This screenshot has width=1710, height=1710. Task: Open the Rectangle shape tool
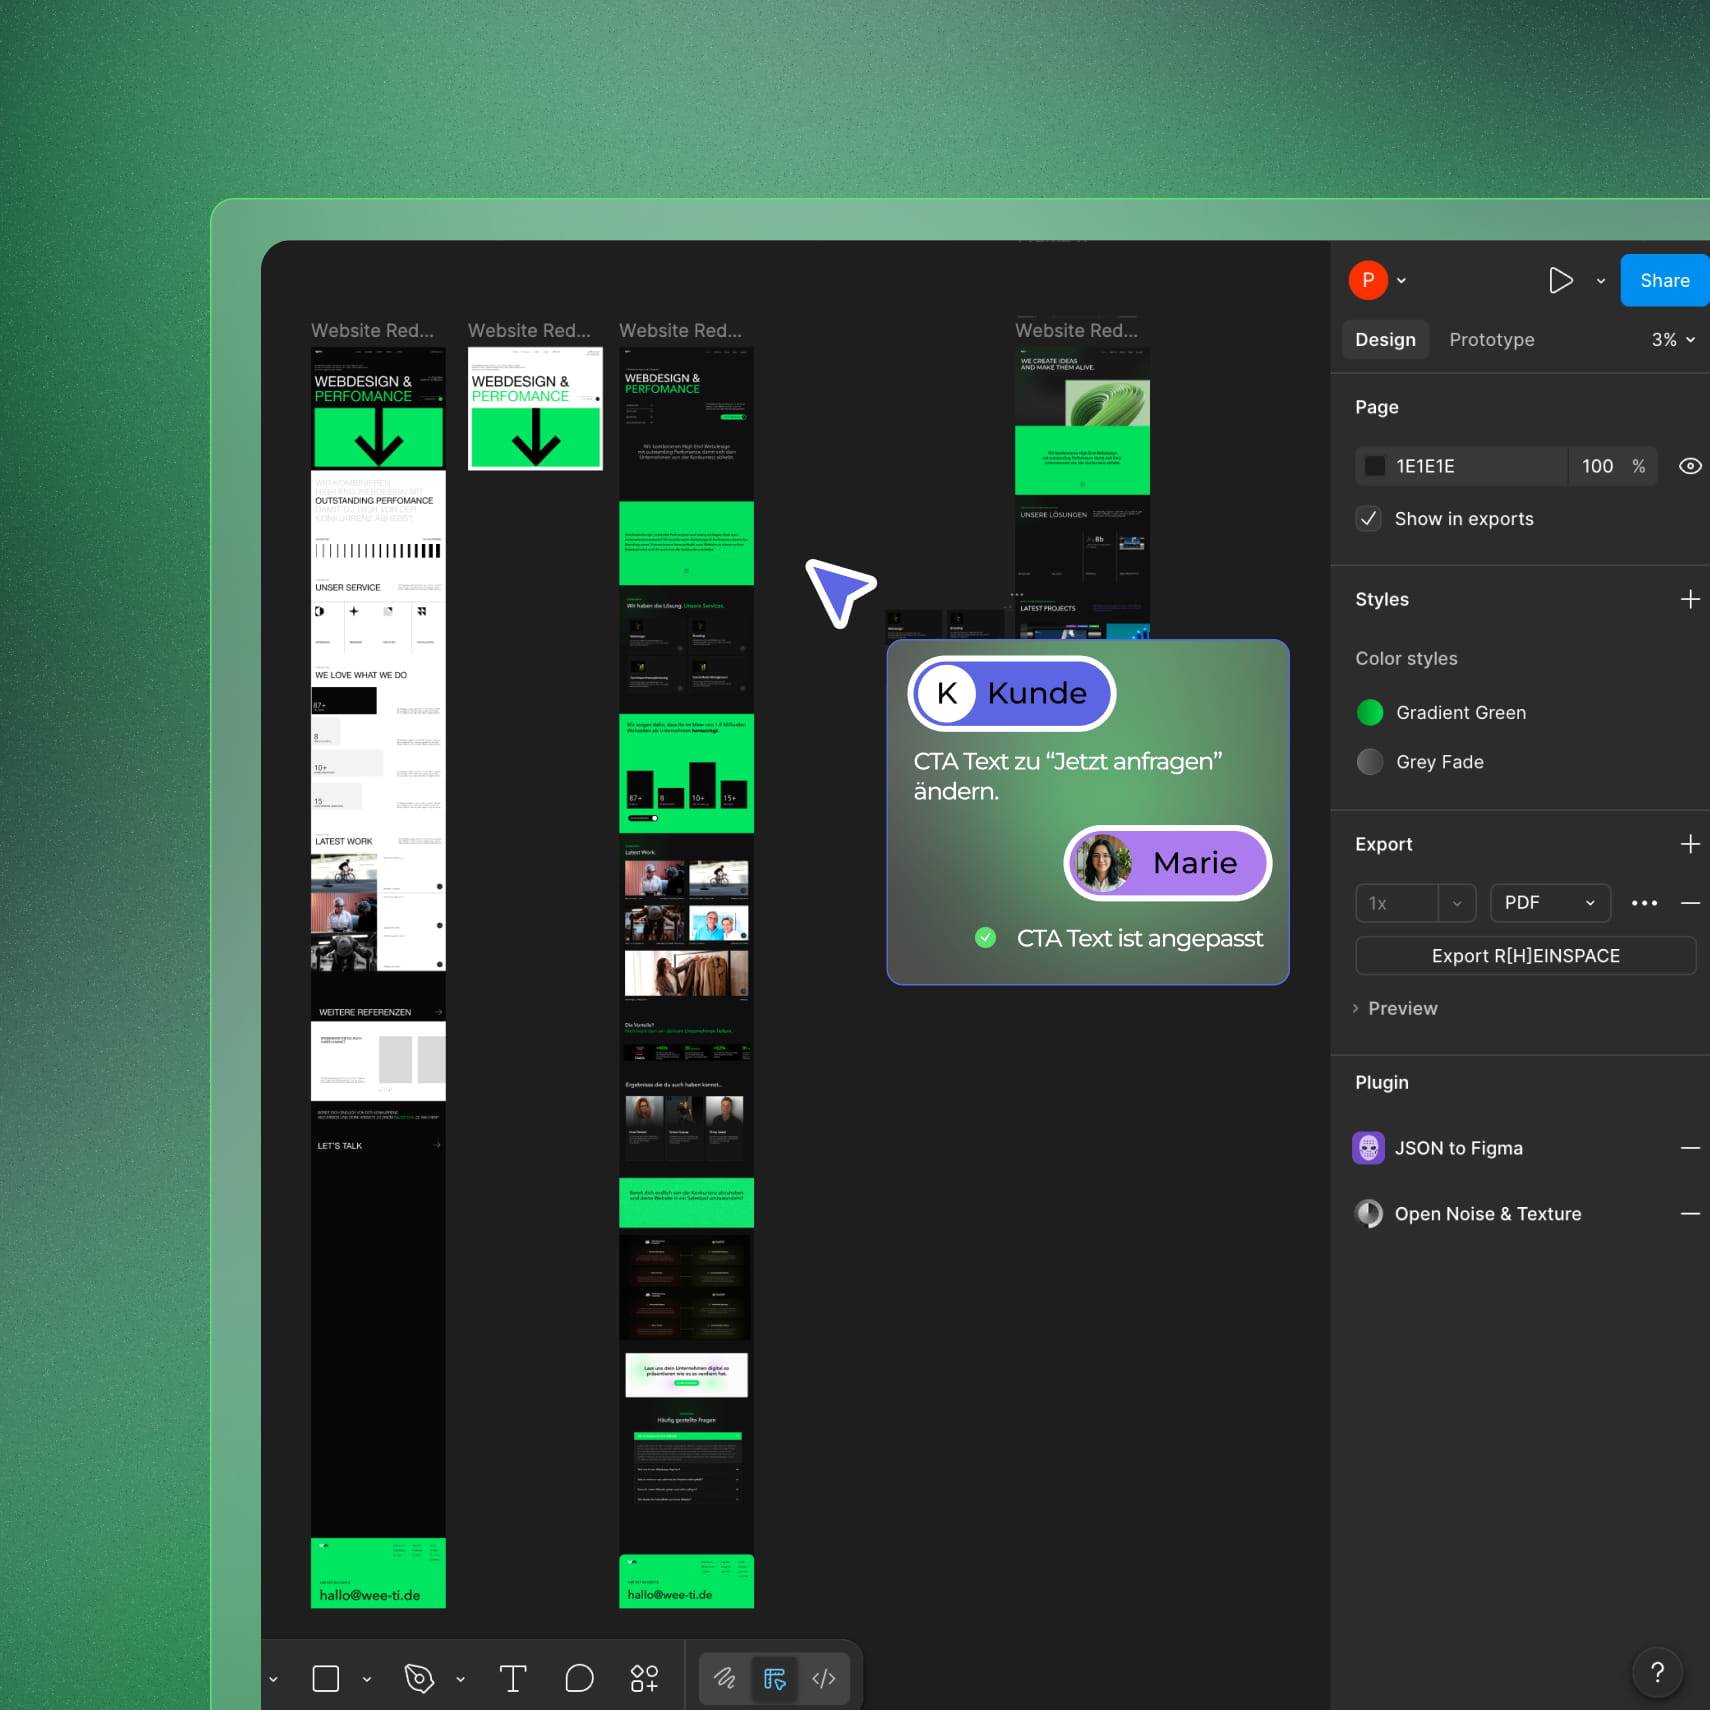pos(325,1678)
